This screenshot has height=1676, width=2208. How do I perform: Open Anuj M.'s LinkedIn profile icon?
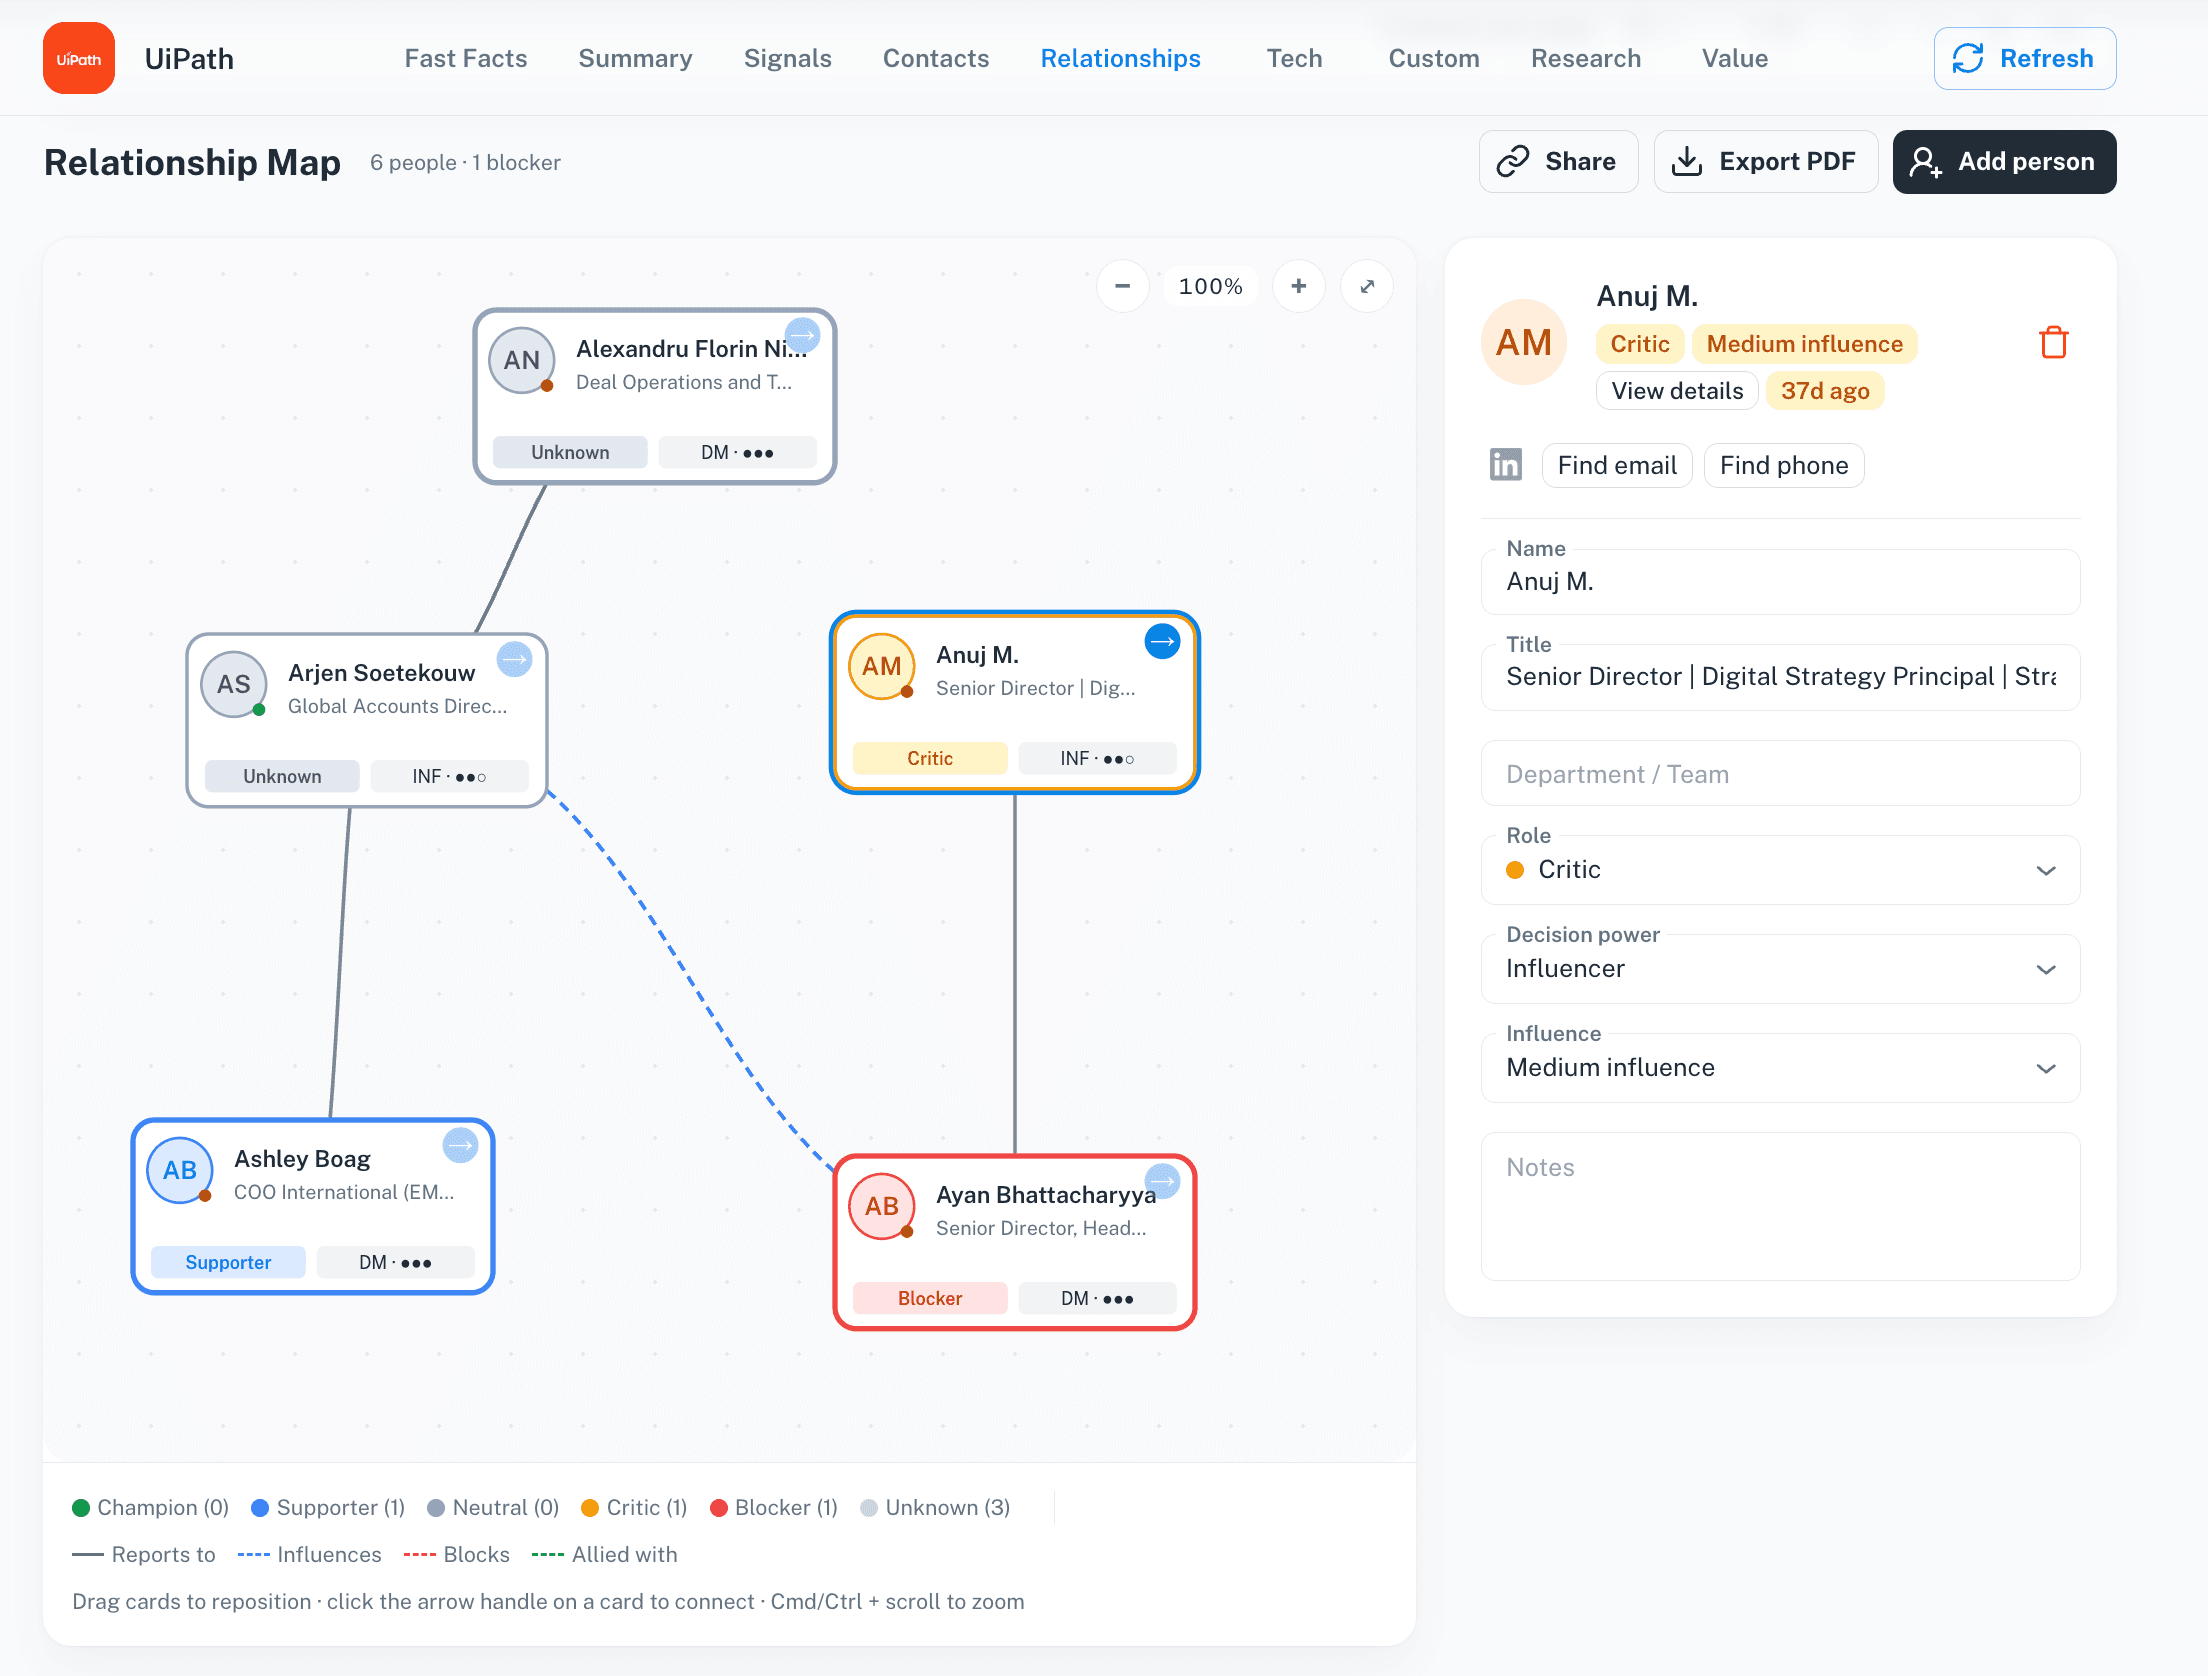[1505, 465]
